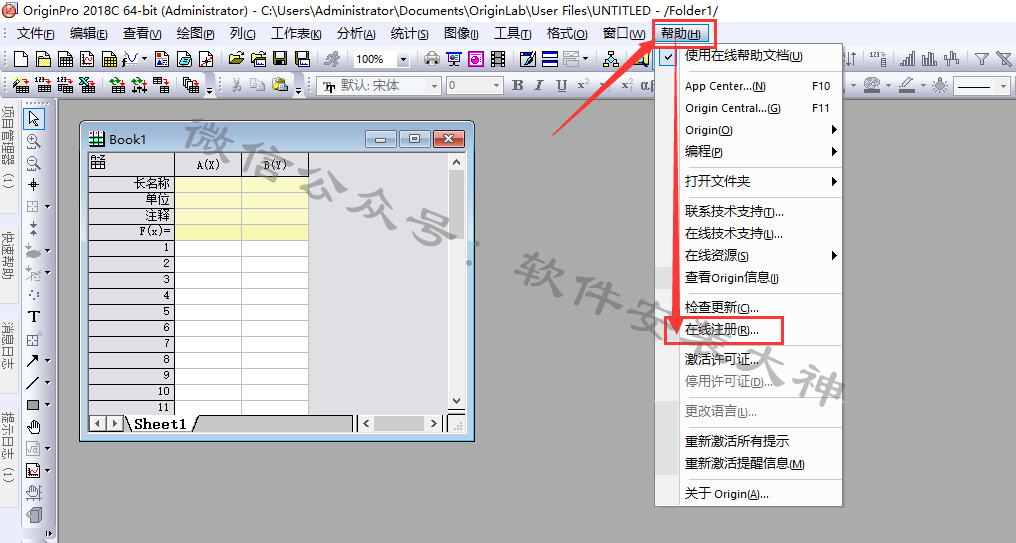The width and height of the screenshot is (1016, 543).
Task: Expand the 打开文件夹 submenu
Action: pyautogui.click(x=748, y=181)
